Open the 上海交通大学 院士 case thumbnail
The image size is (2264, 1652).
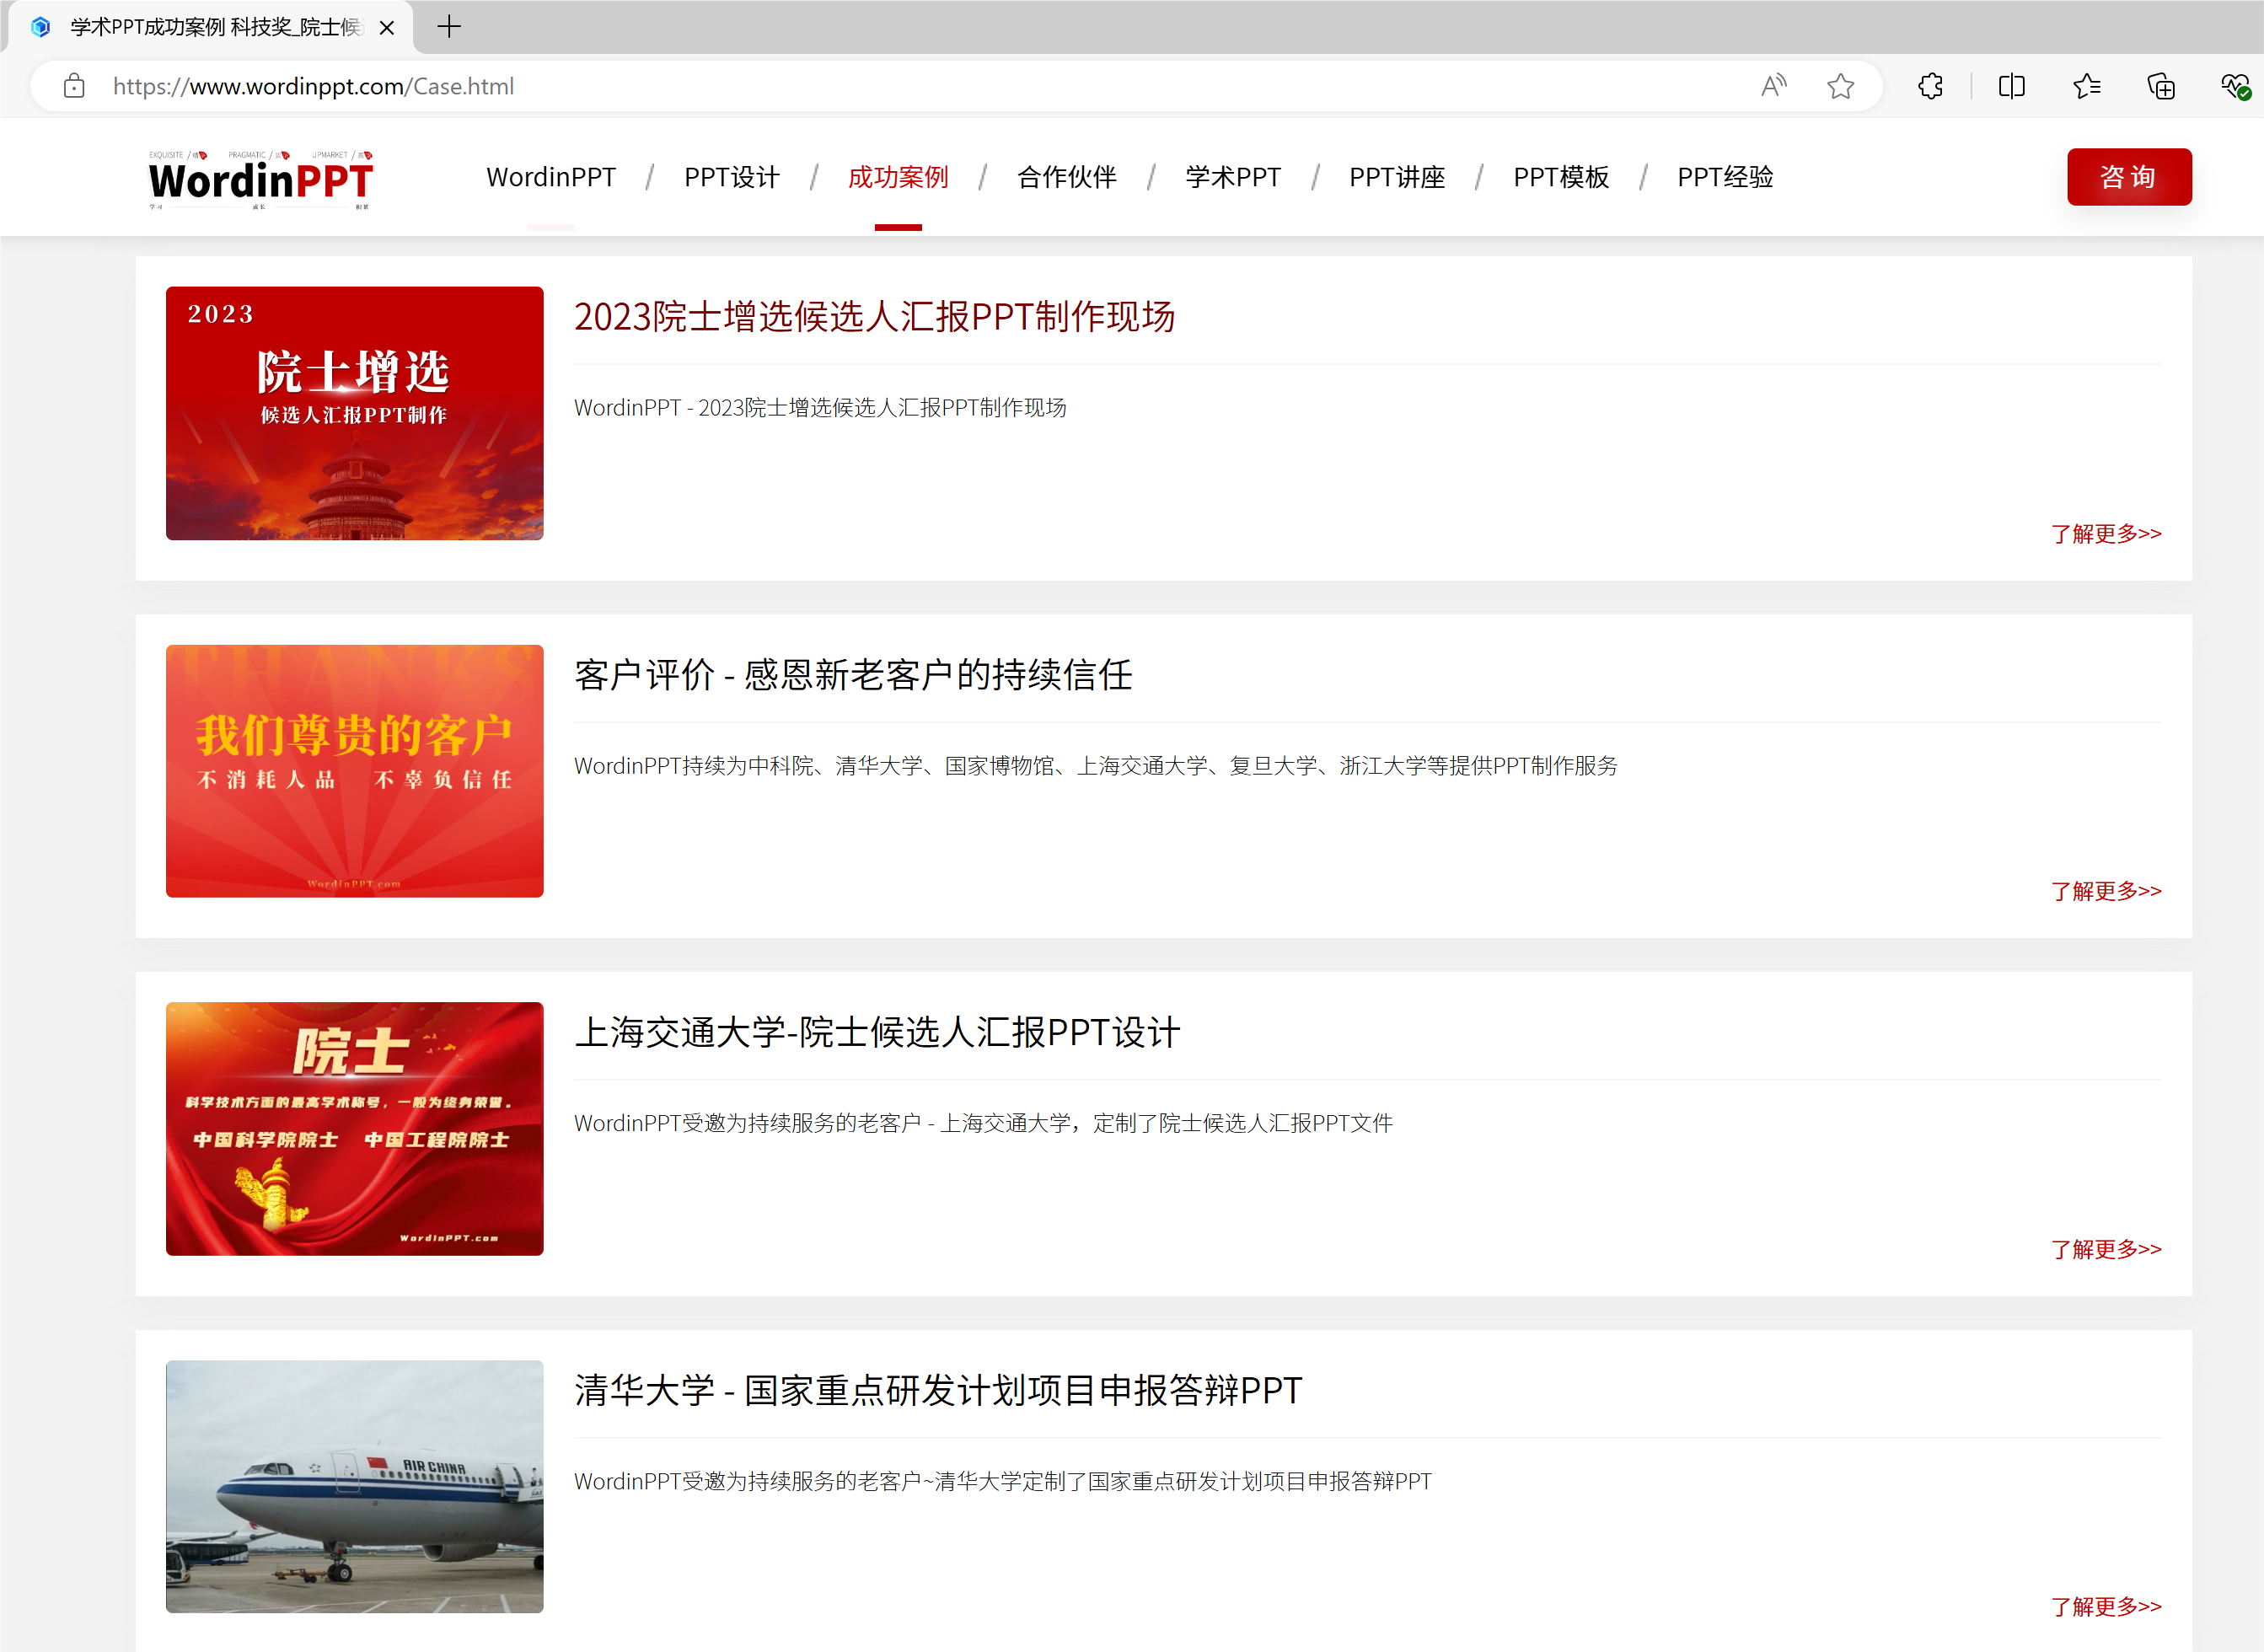coord(354,1128)
